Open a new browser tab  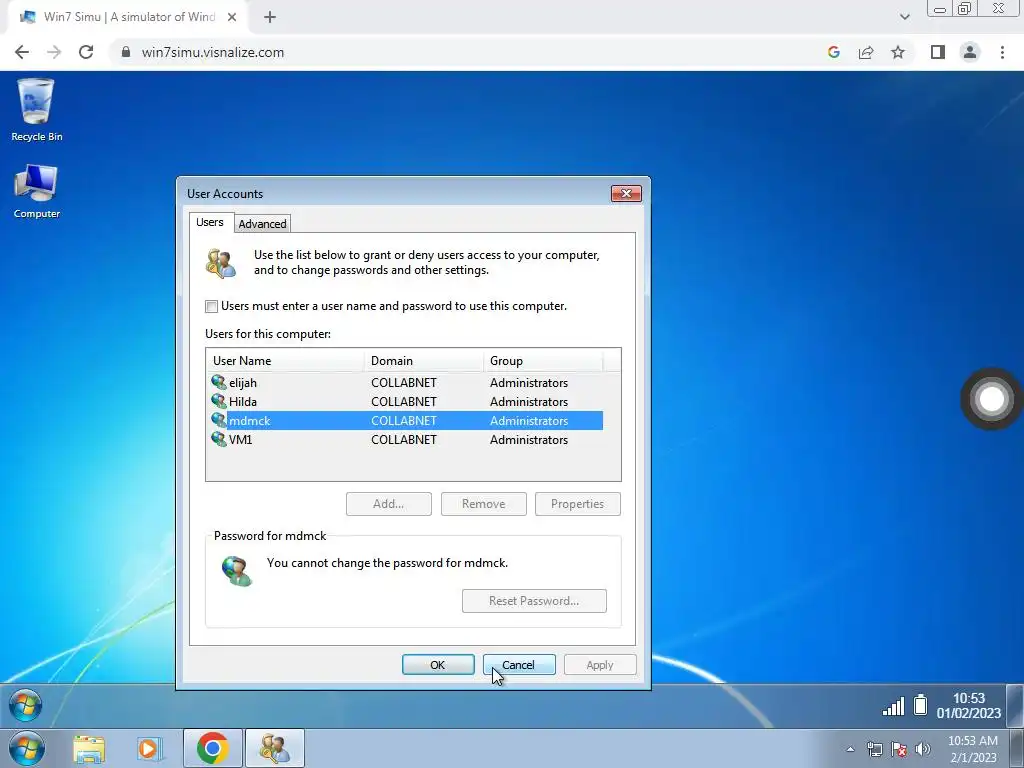(270, 17)
